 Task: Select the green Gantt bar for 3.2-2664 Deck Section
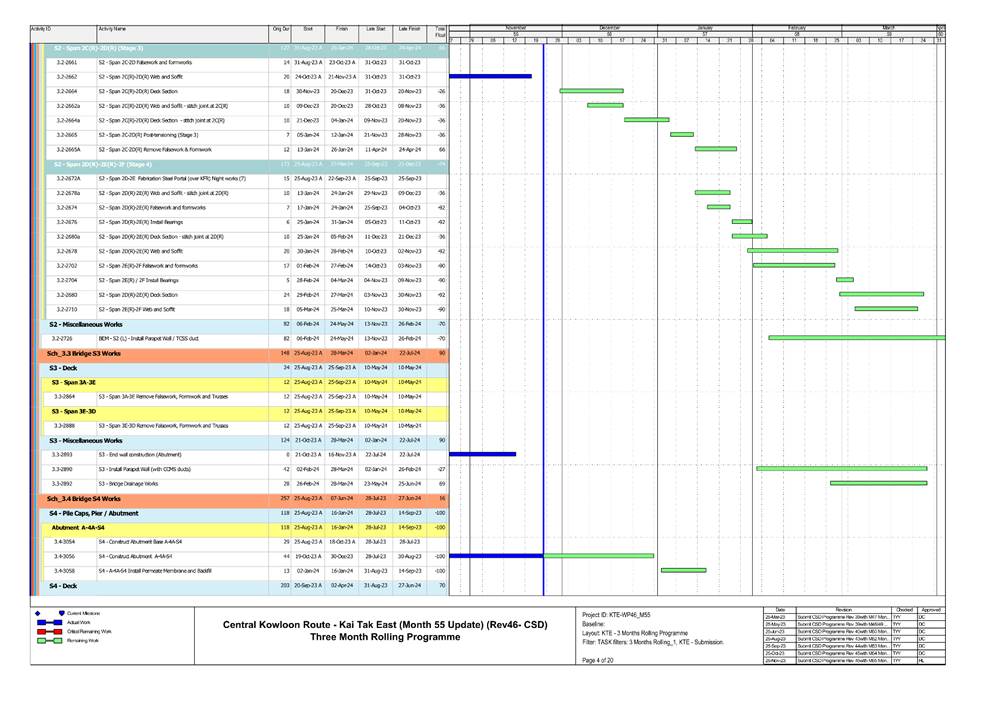coord(591,90)
